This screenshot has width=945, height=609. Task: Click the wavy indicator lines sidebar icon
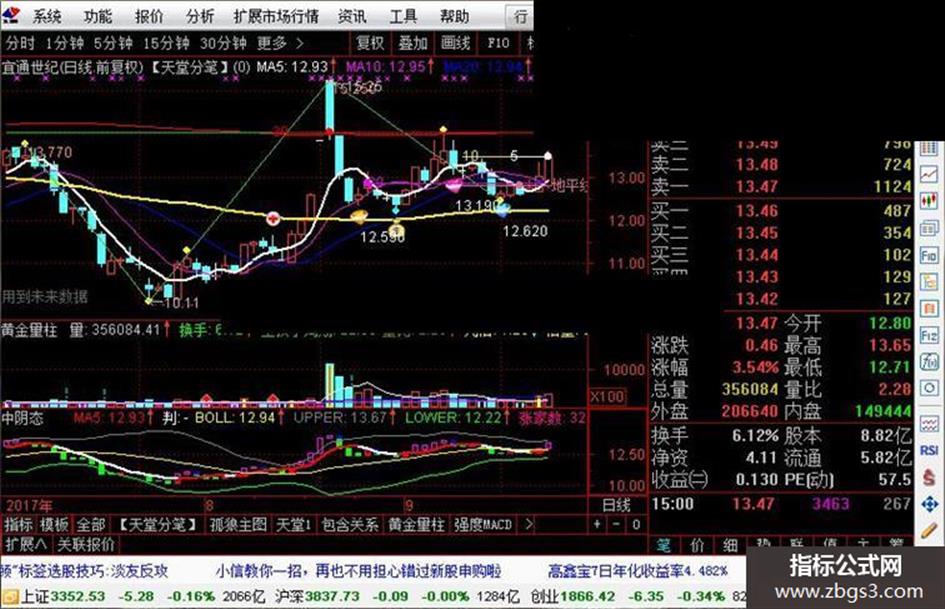click(x=929, y=423)
